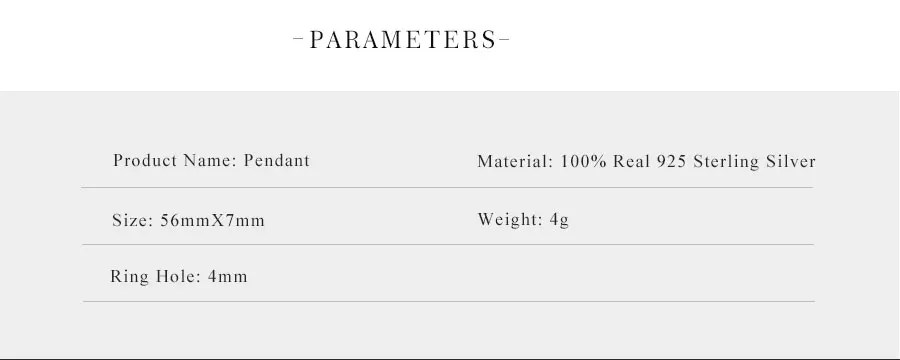The width and height of the screenshot is (900, 360).
Task: Click the 100% Real 925 Sterling Silver text
Action: [688, 161]
